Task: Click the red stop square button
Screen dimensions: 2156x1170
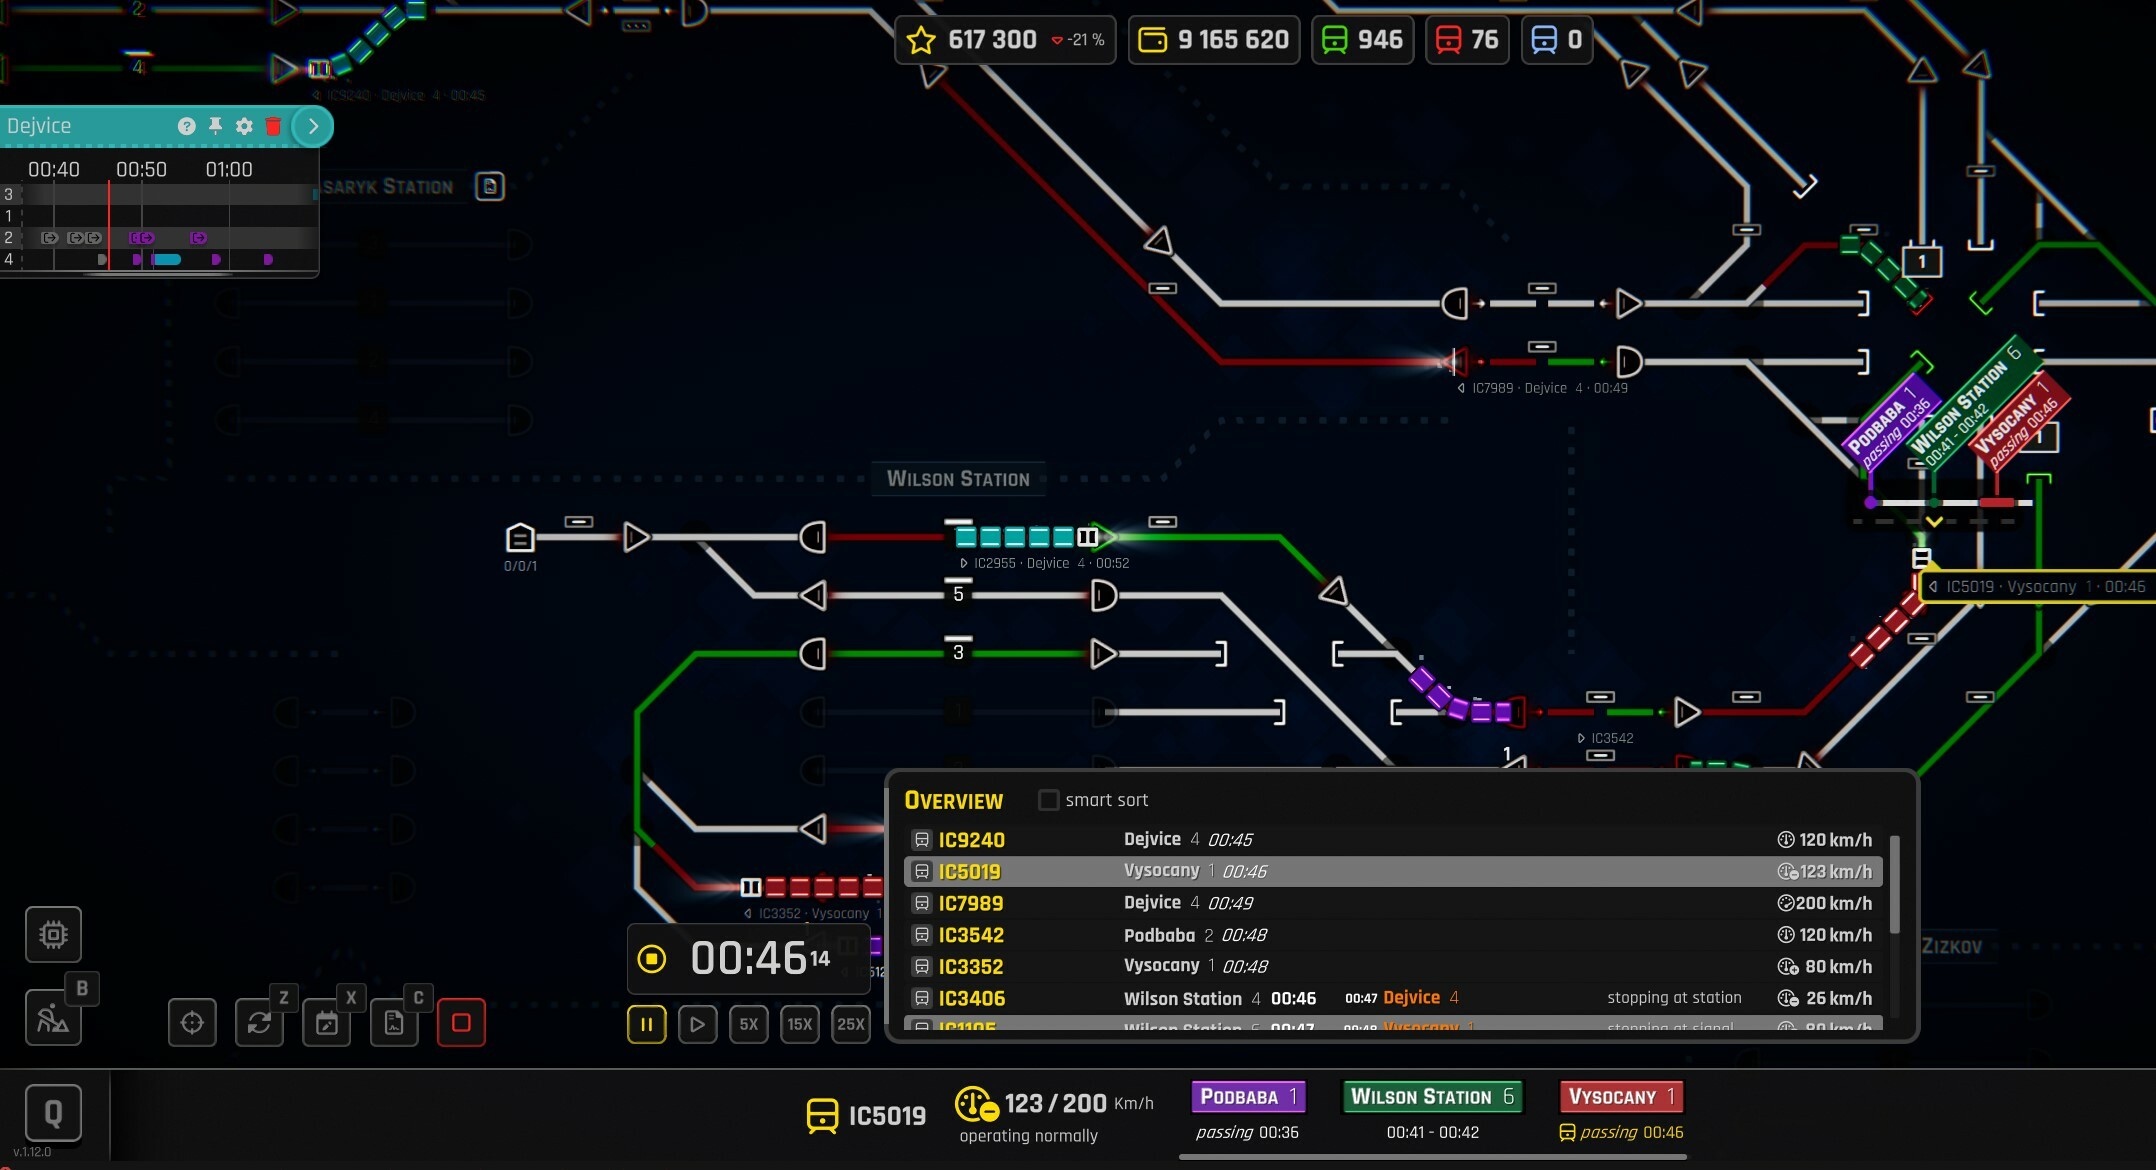Action: (461, 1023)
